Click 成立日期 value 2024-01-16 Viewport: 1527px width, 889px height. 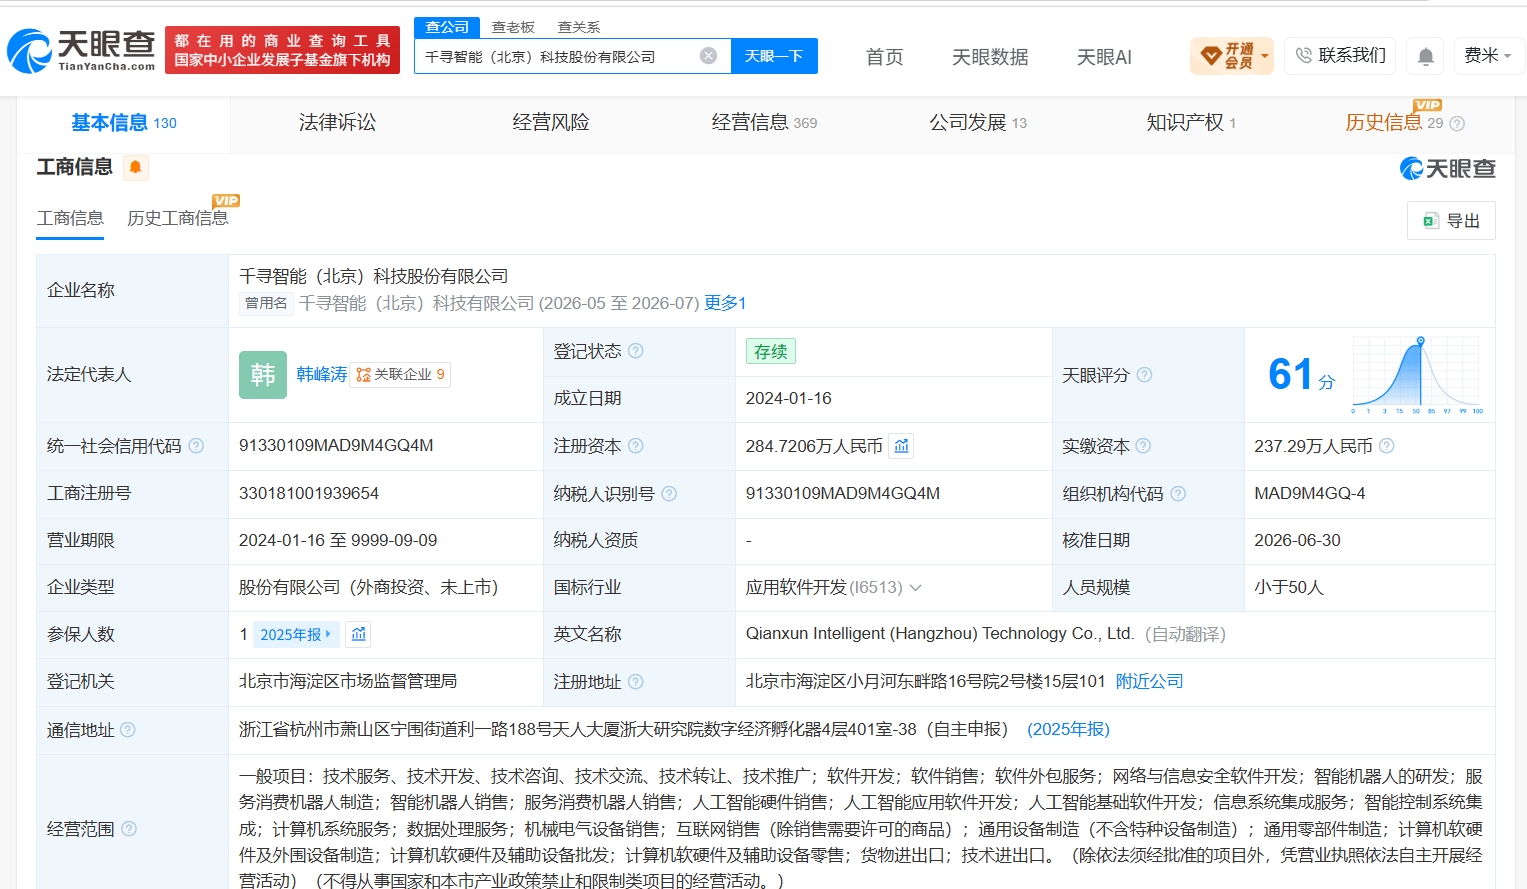coord(789,399)
